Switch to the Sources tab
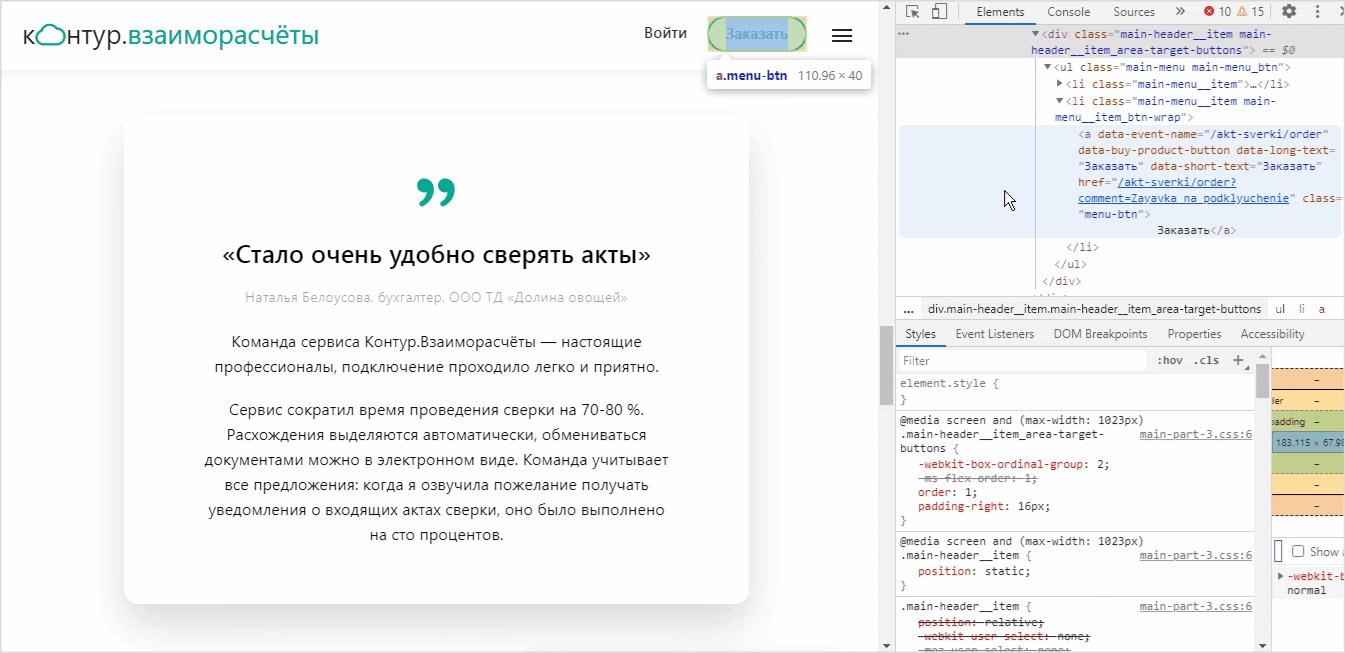Image resolution: width=1345 pixels, height=653 pixels. pos(1134,12)
